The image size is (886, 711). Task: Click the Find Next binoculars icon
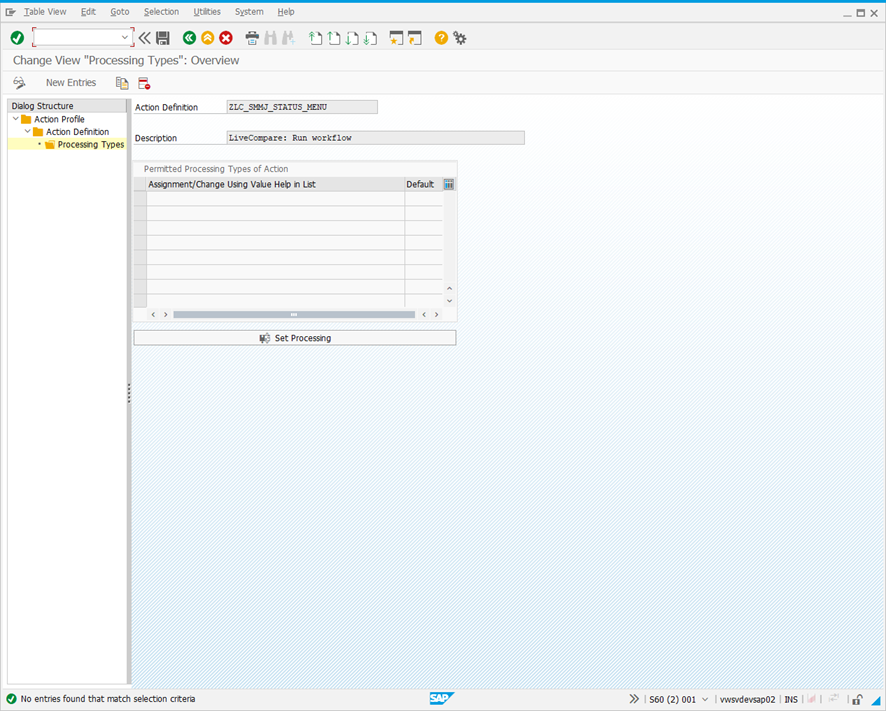click(289, 38)
